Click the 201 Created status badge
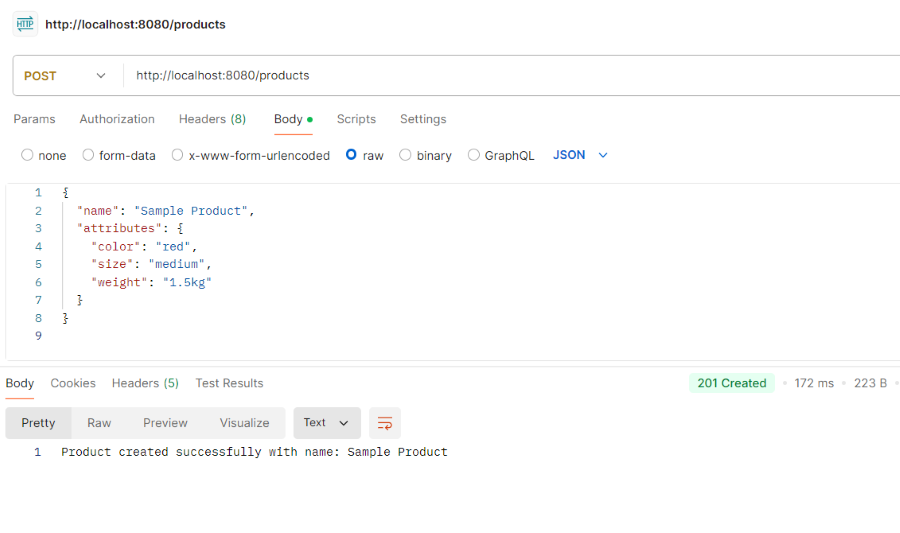Viewport: 900px width, 533px height. (732, 383)
